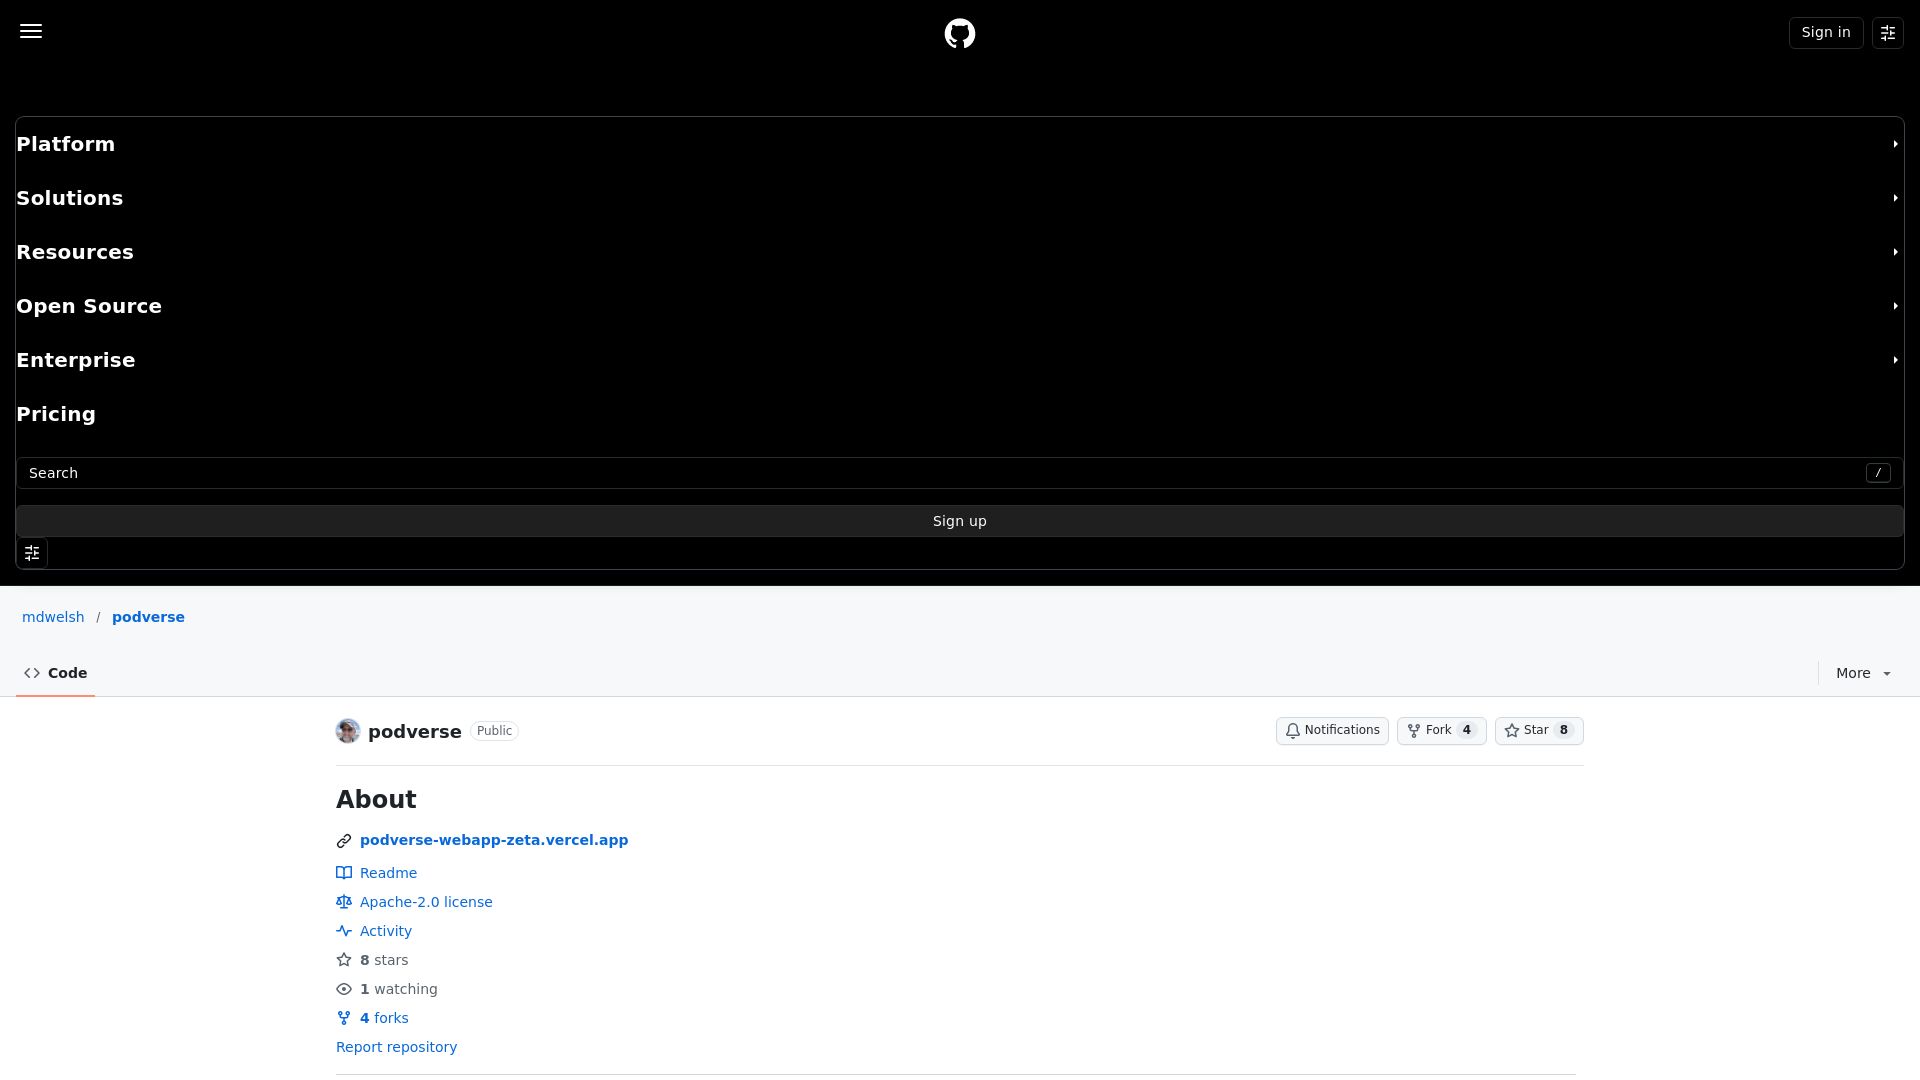Click the Sign in button
Viewport: 1920px width, 1080px height.
(x=1826, y=33)
